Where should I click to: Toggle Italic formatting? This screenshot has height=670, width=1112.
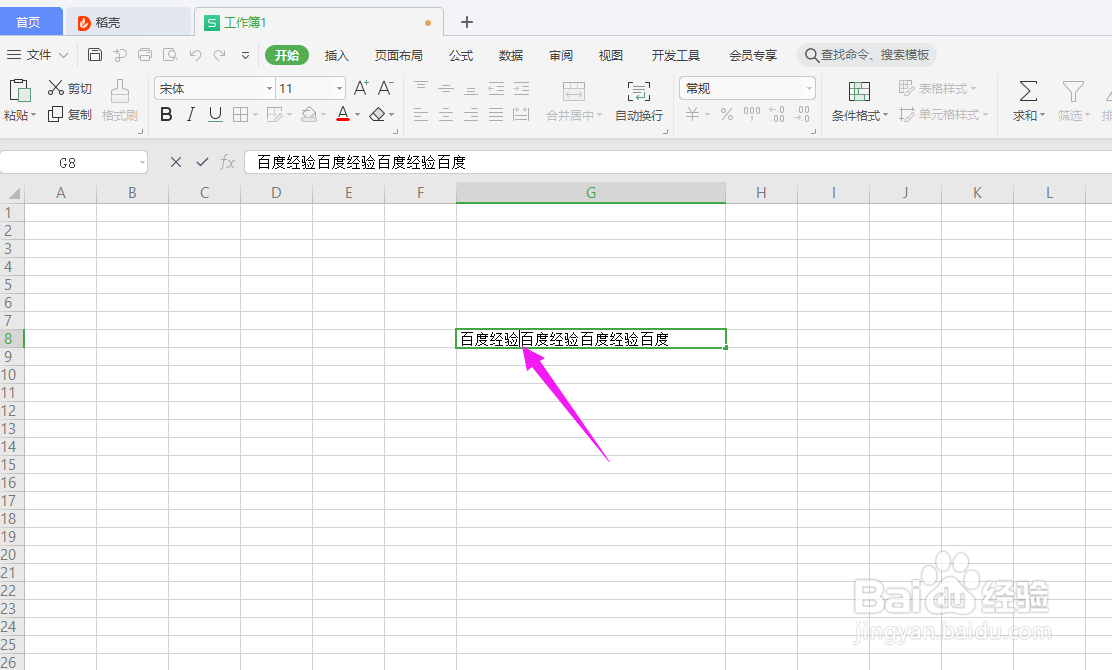190,114
